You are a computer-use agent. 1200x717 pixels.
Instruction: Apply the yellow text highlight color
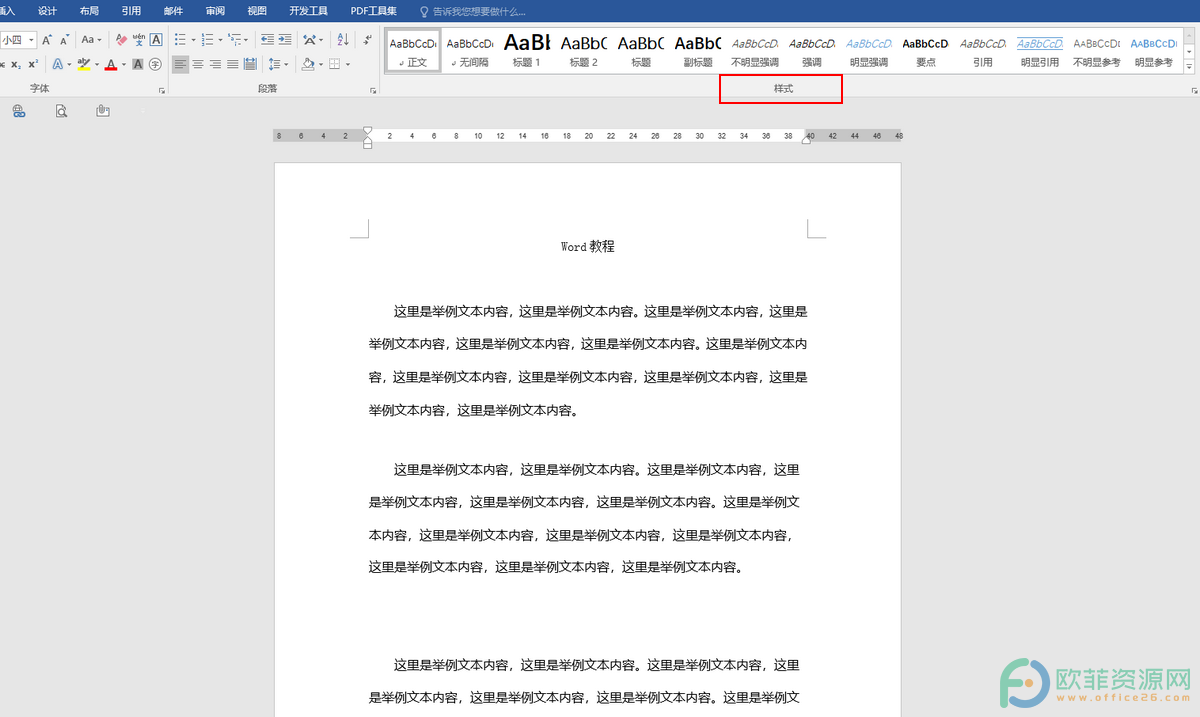pos(83,64)
